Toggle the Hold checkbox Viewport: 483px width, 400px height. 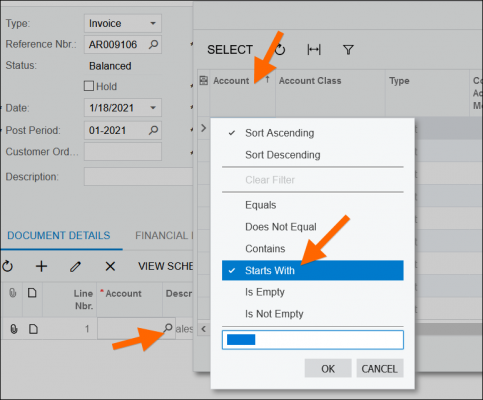pyautogui.click(x=89, y=86)
